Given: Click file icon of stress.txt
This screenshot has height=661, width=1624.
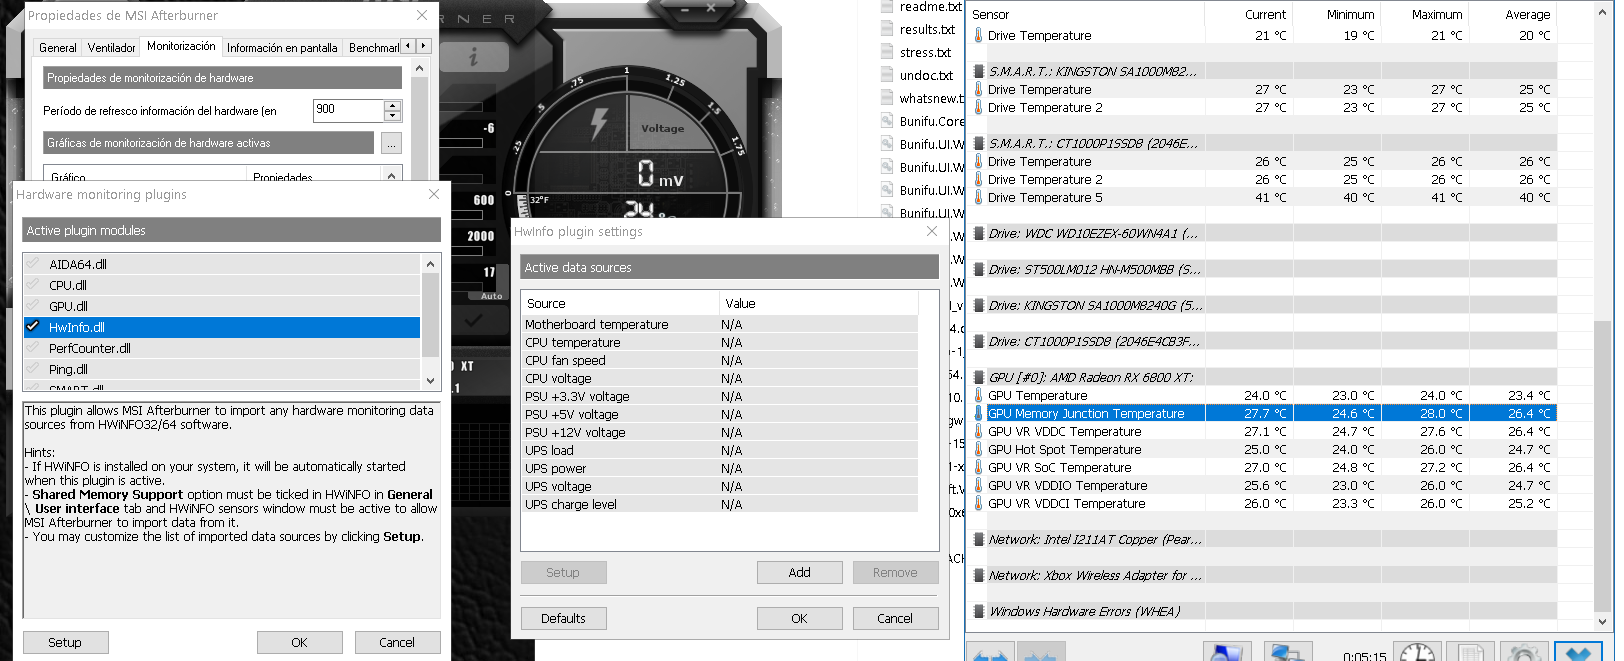Looking at the screenshot, I should pos(887,52).
